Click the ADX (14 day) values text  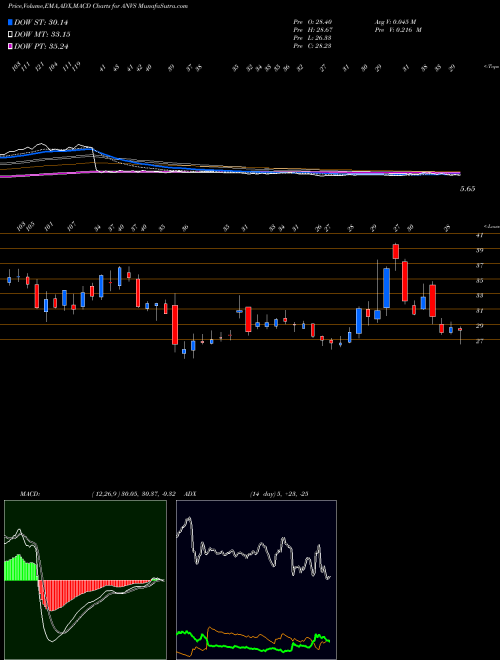tap(279, 494)
